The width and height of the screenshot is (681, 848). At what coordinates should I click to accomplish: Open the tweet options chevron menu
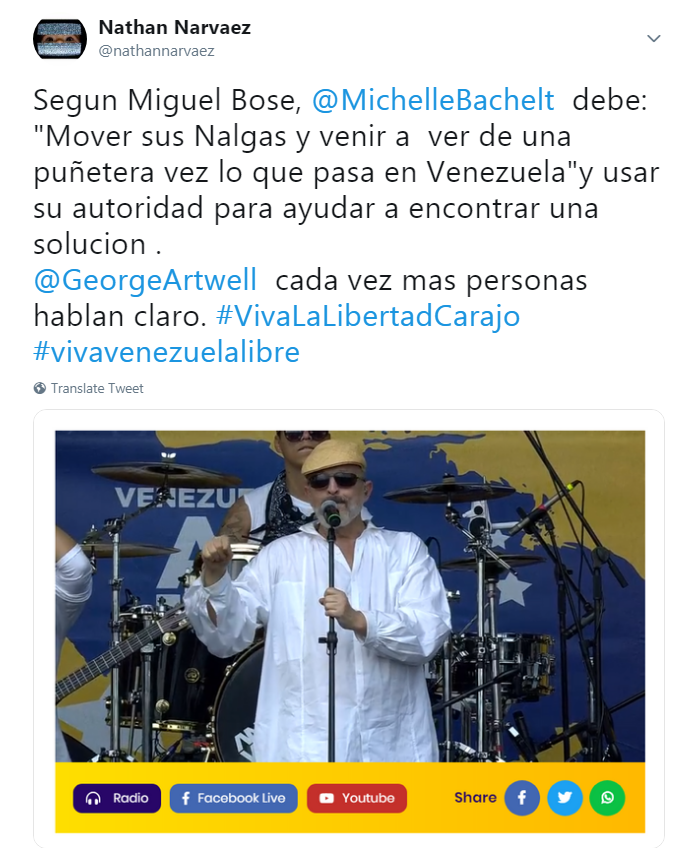pos(653,38)
